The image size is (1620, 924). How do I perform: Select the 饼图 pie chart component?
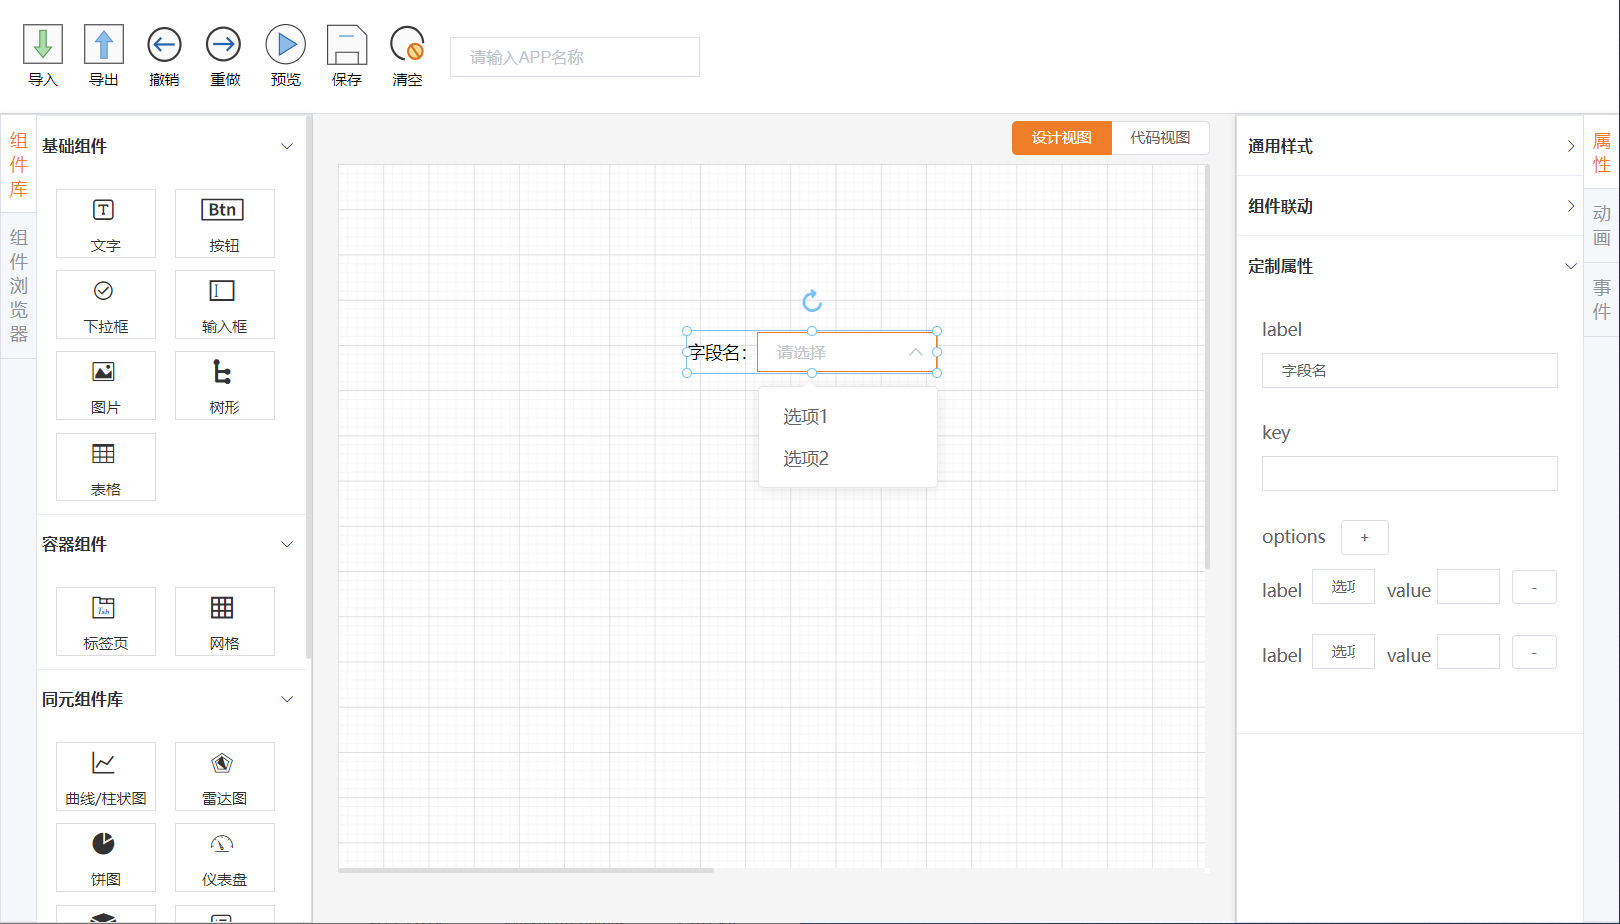(x=106, y=857)
